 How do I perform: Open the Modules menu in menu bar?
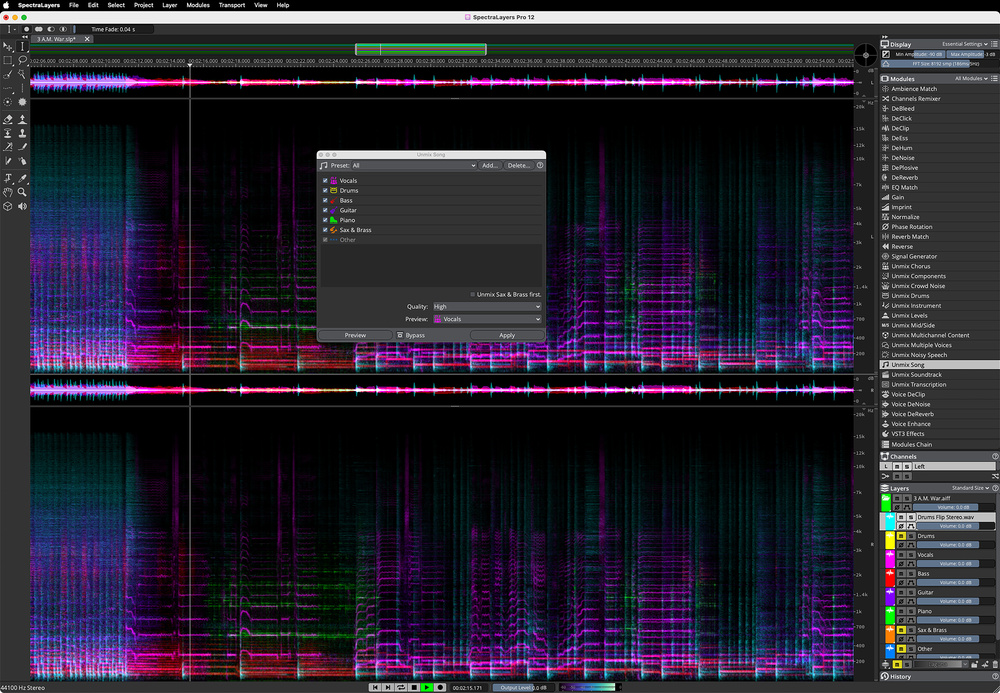(x=198, y=5)
